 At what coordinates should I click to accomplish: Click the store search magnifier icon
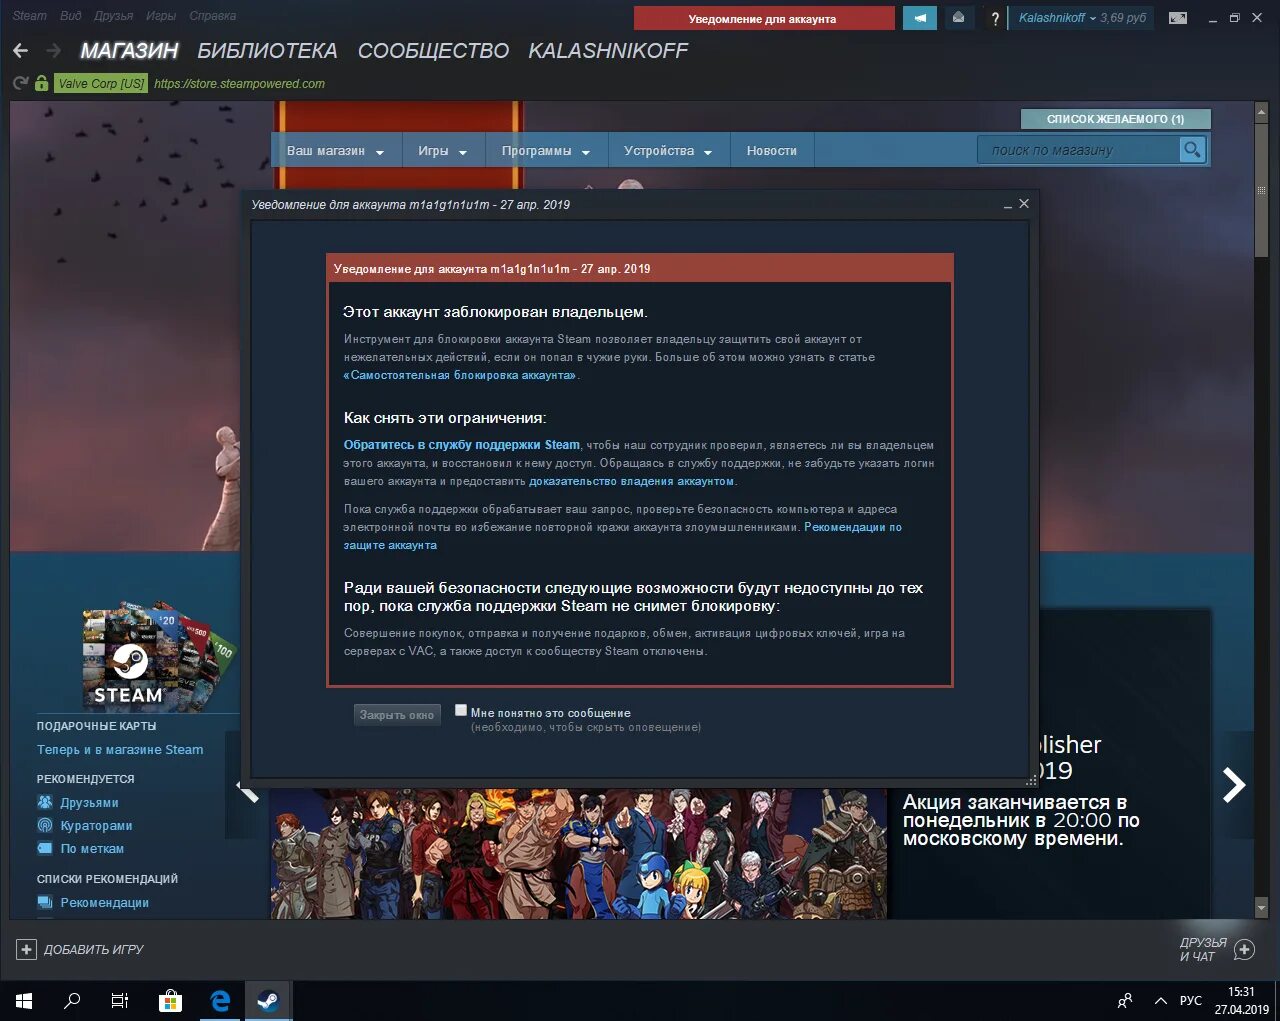pyautogui.click(x=1191, y=150)
